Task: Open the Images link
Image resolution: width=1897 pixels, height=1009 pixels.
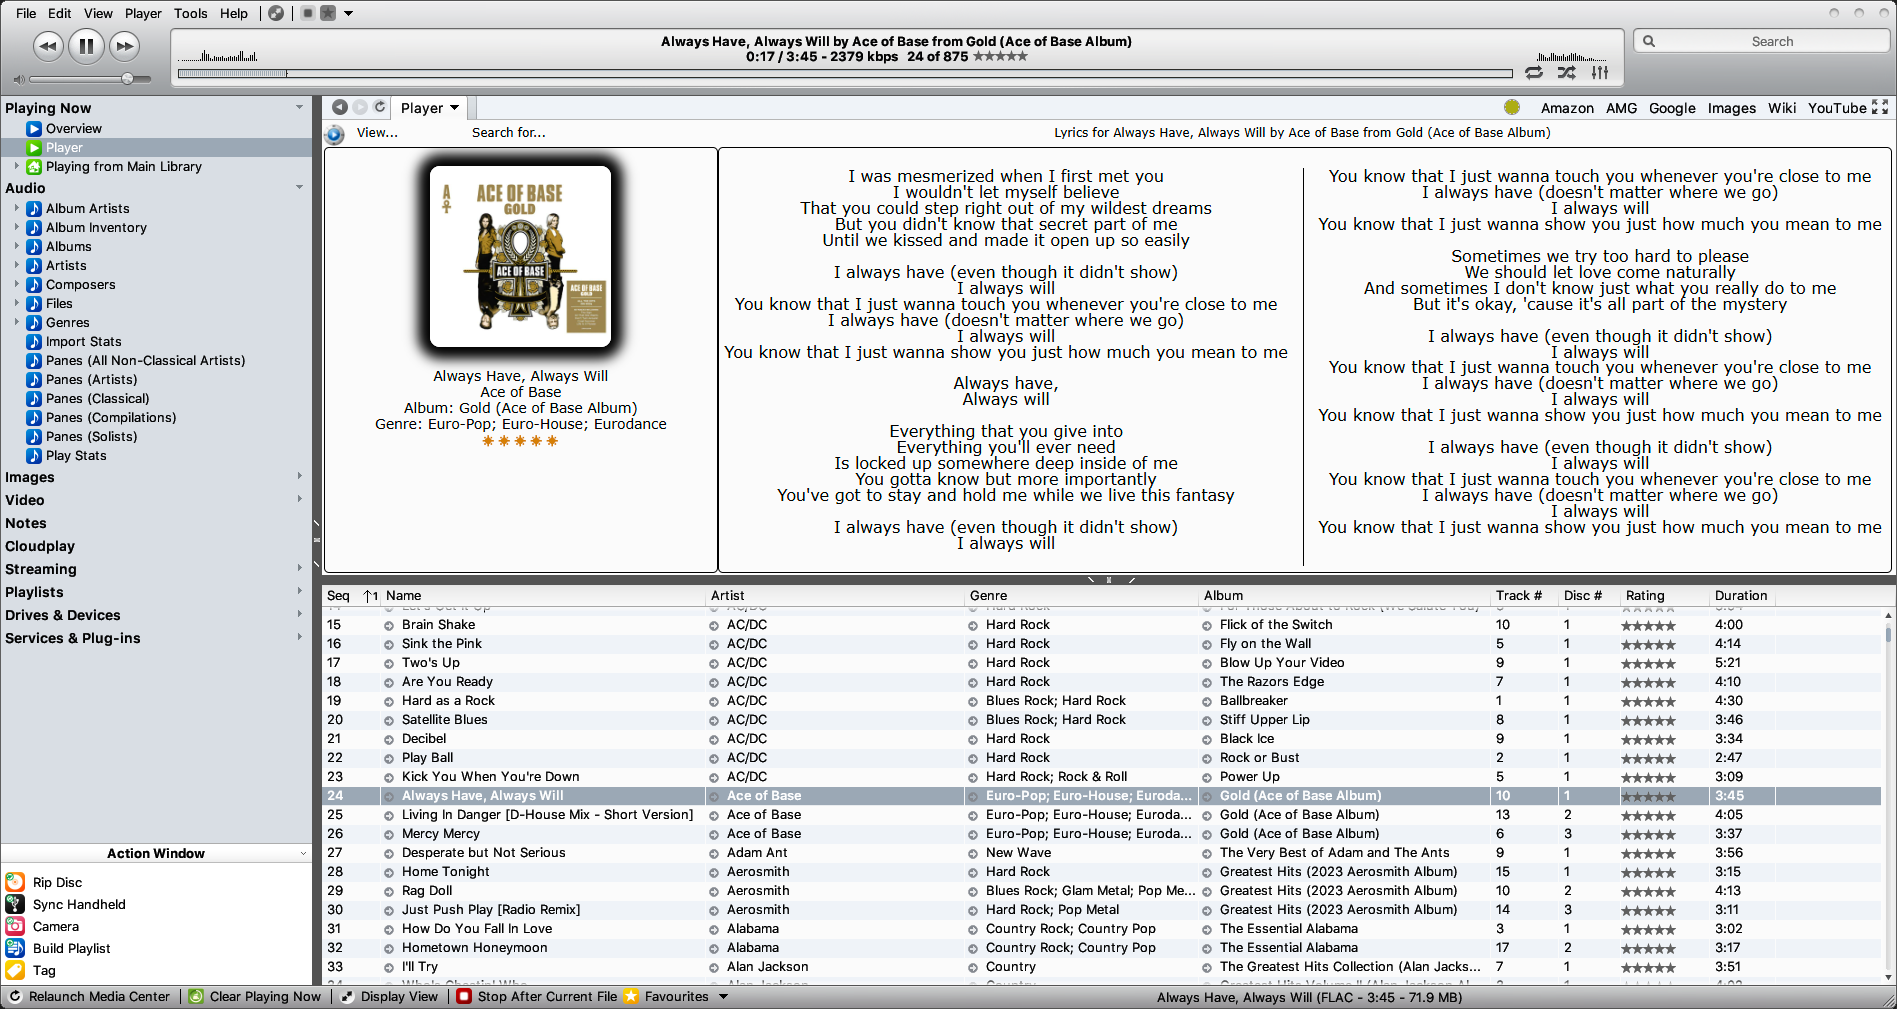Action: coord(1731,108)
